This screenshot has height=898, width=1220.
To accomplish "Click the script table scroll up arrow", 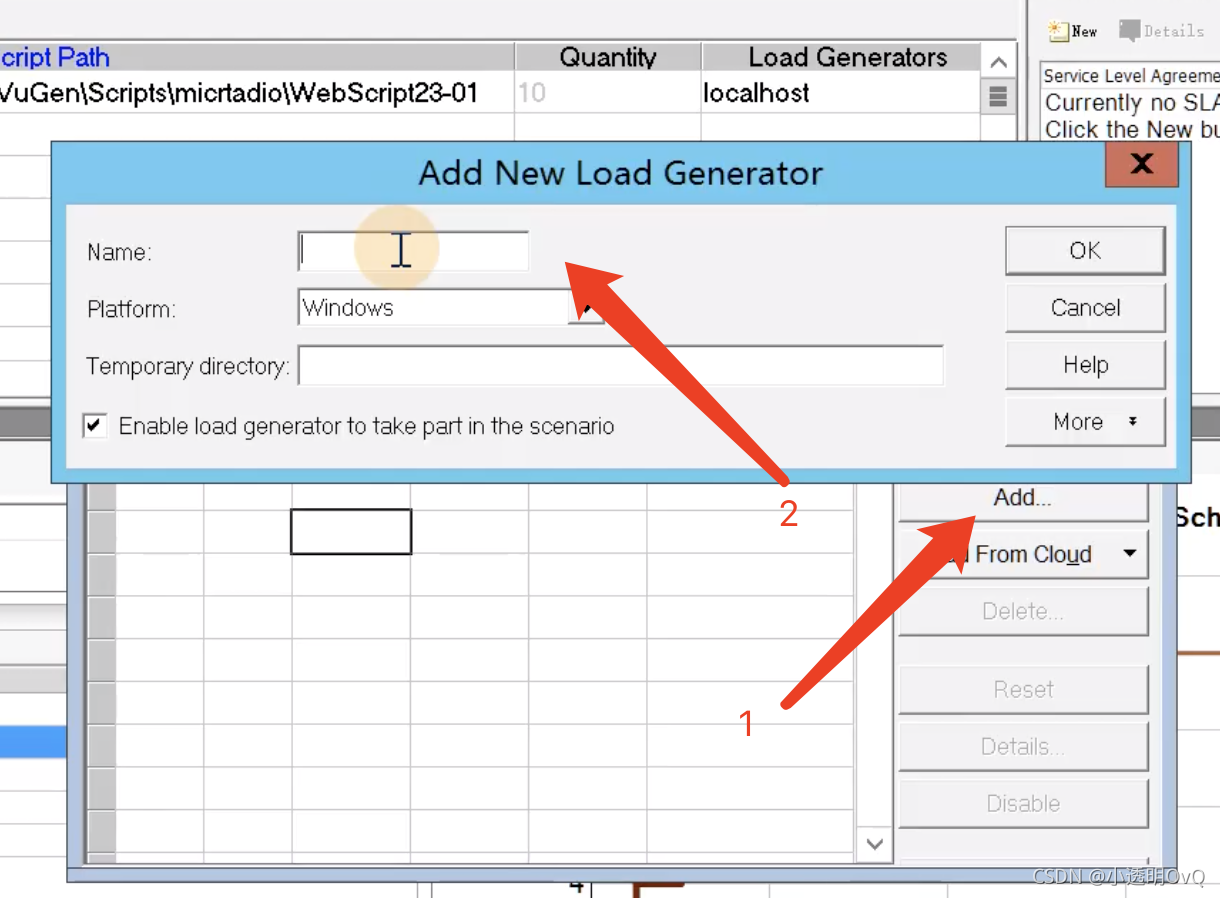I will point(997,63).
